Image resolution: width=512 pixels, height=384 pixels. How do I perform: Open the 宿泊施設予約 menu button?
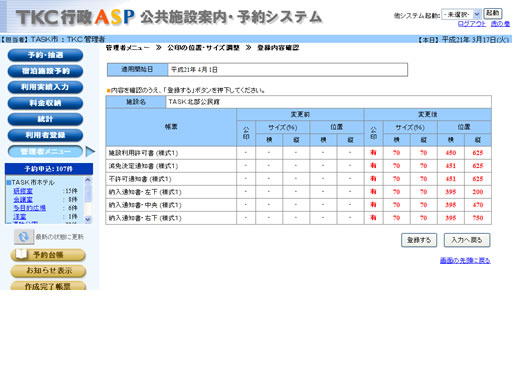click(x=45, y=71)
